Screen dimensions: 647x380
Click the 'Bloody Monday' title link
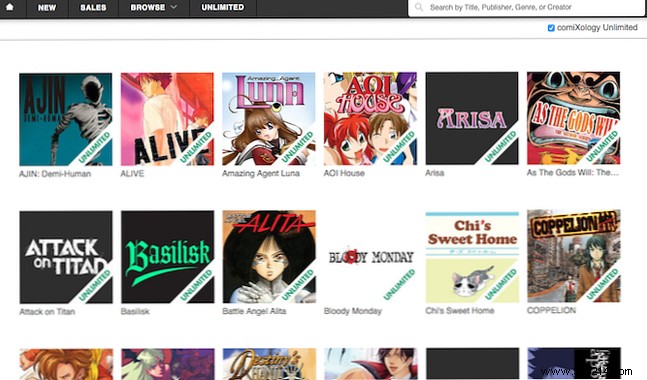(353, 311)
